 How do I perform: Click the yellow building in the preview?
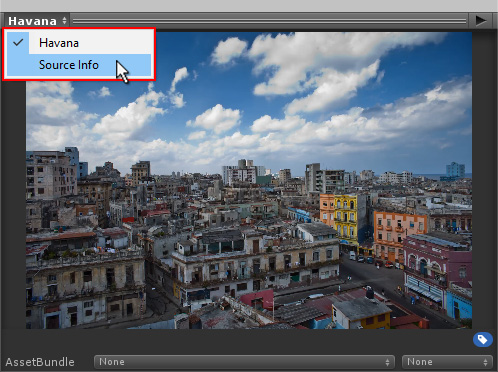coord(345,217)
